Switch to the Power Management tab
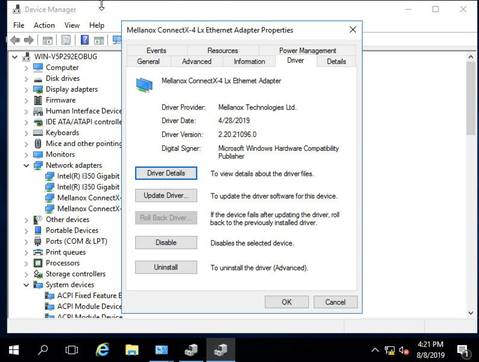Screen dimensions: 479x362 (307, 51)
